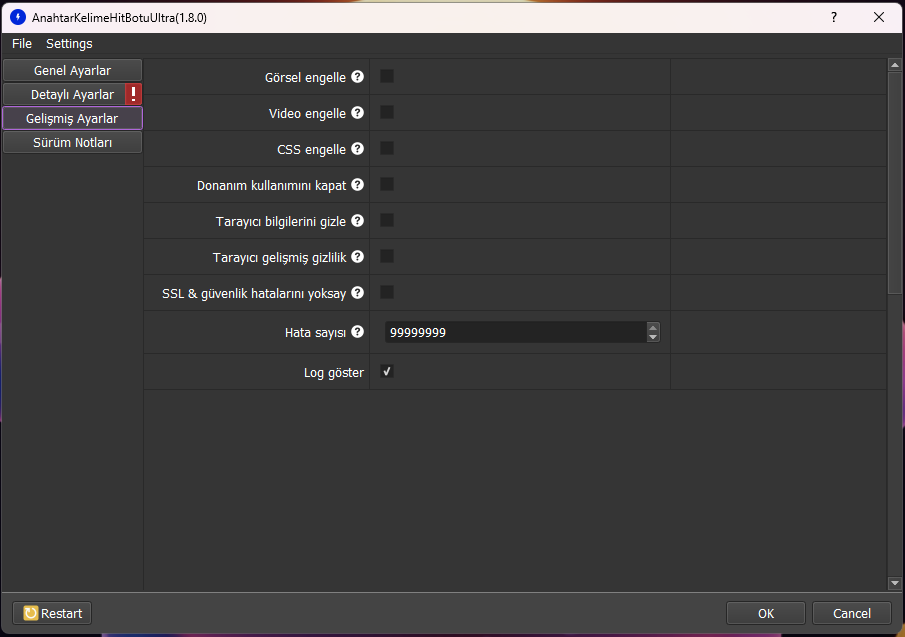Click the CSS engelle label
Screen dimensions: 905x637
311,149
